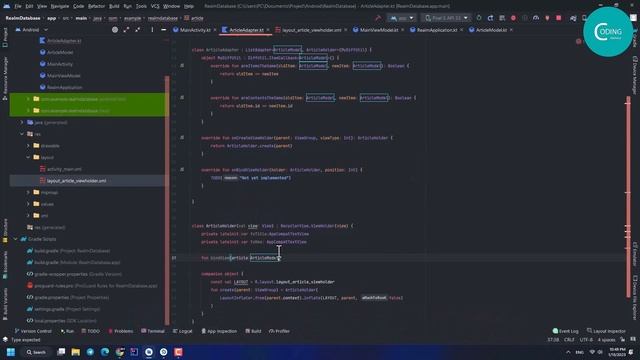Open the Profiler tool window
The image size is (640, 360).
click(279, 331)
